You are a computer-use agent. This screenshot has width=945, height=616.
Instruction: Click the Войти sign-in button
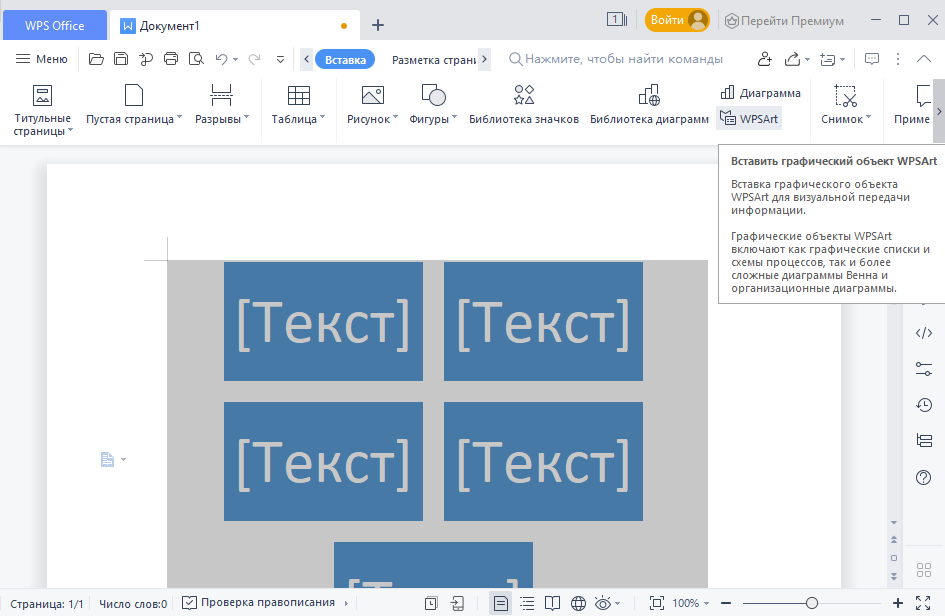677,21
